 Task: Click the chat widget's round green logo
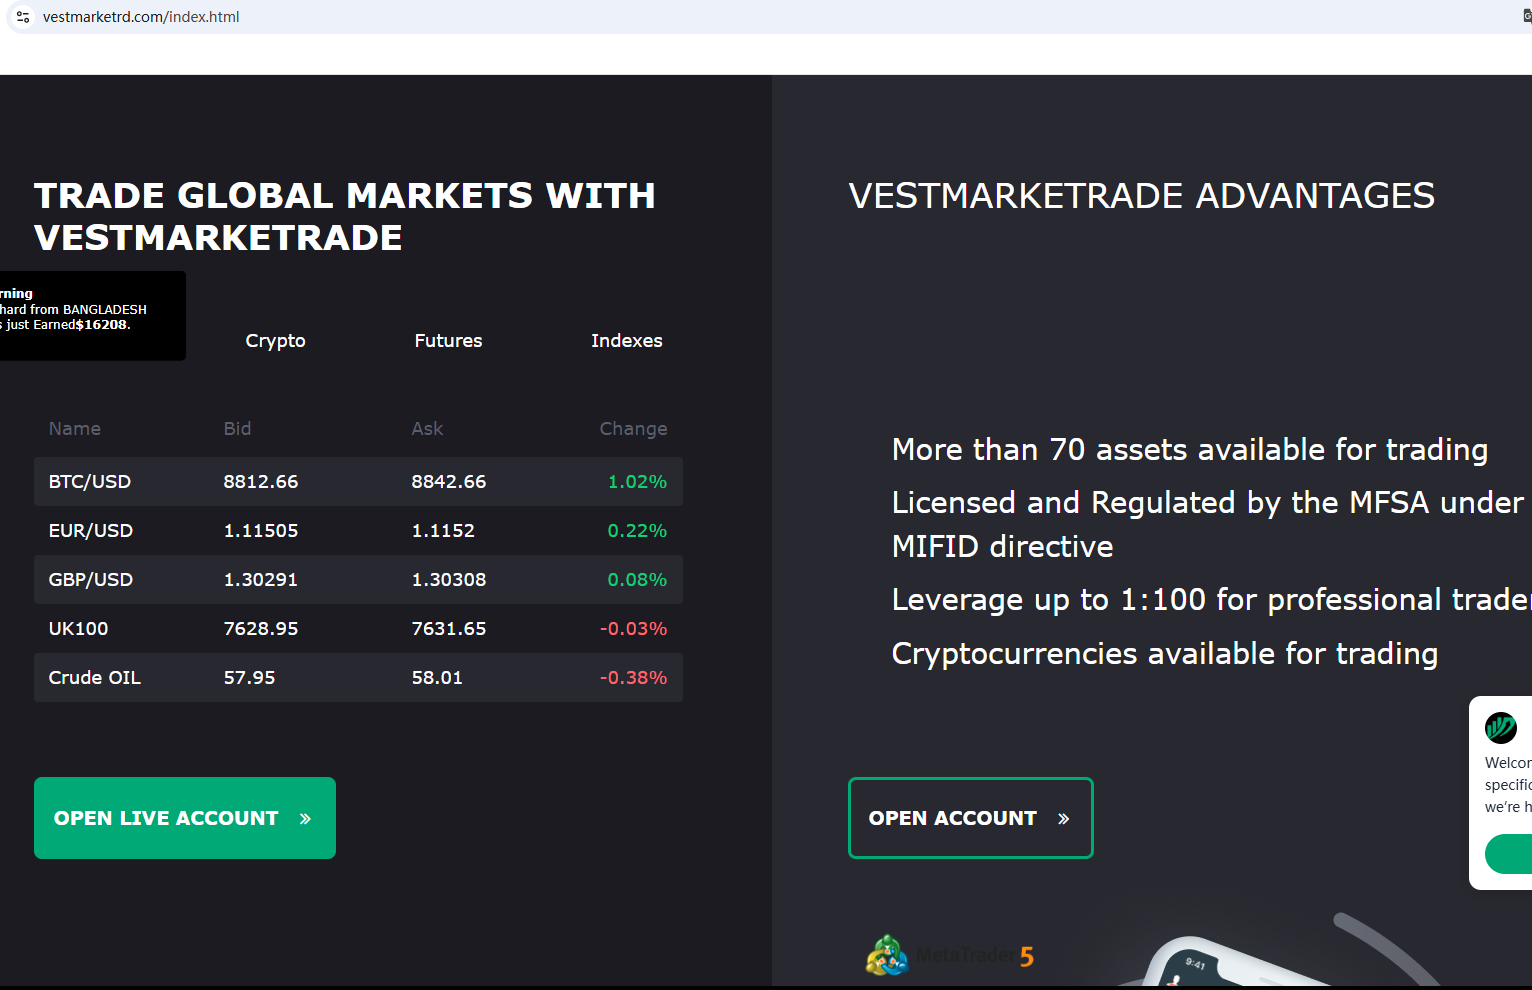(x=1500, y=727)
